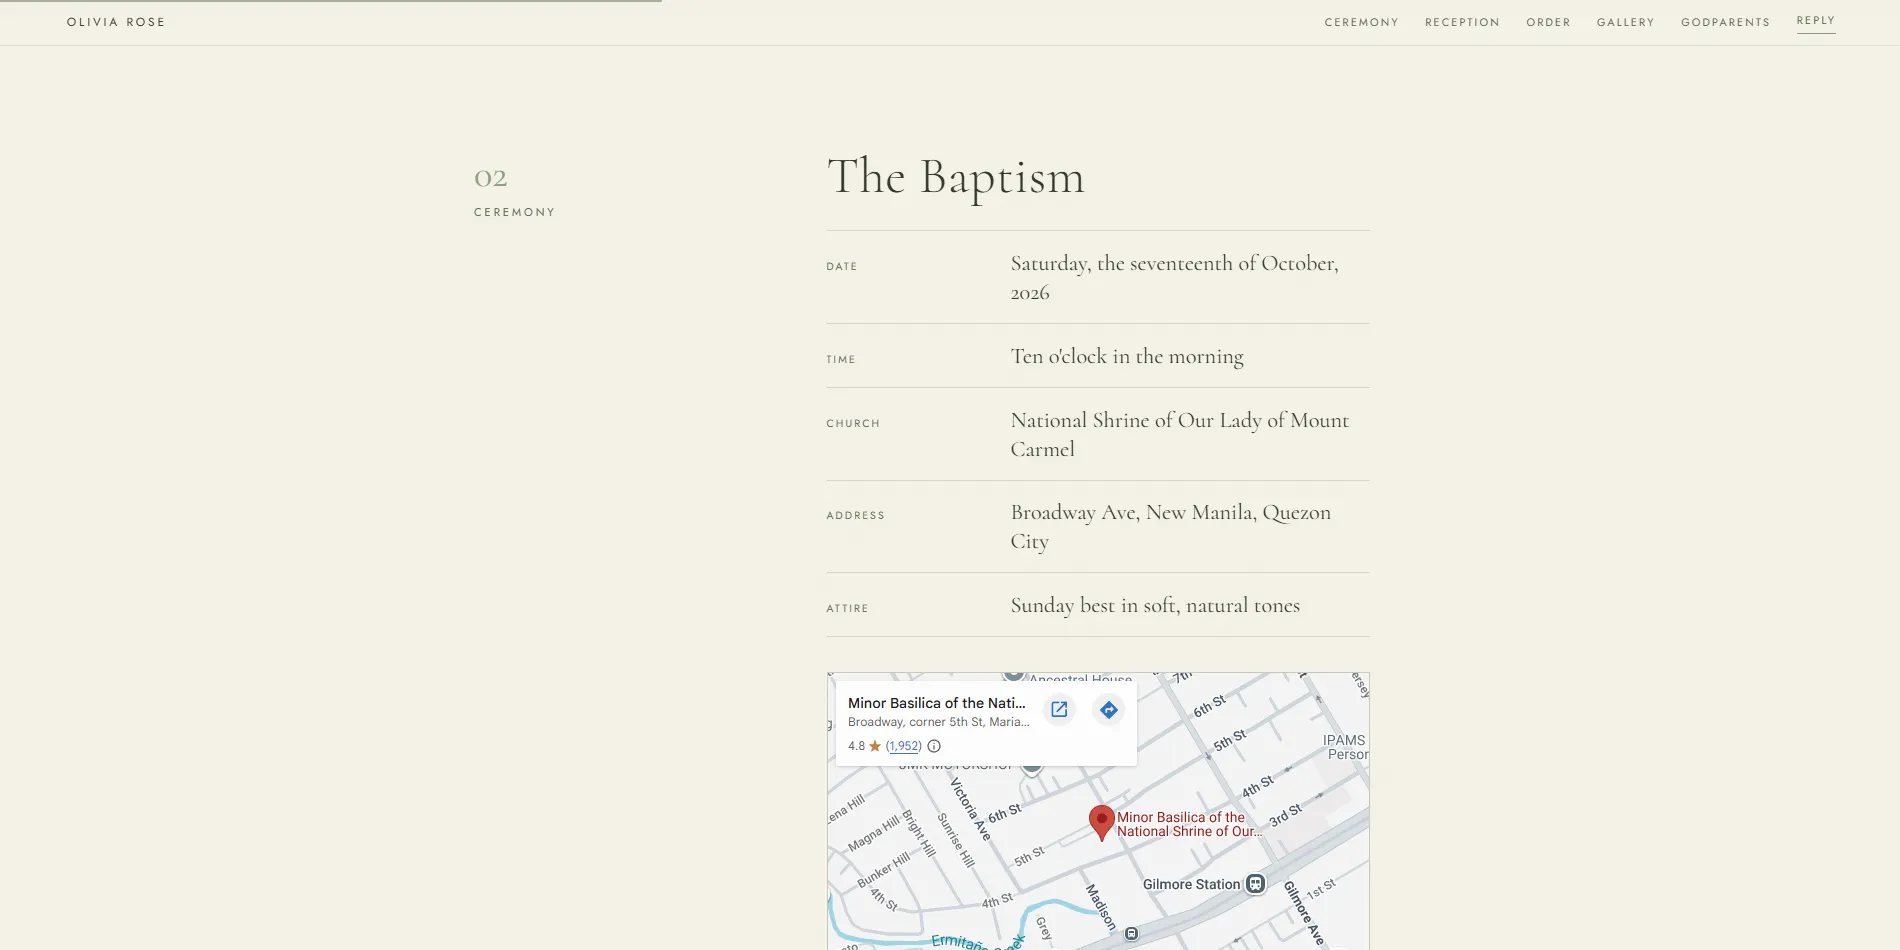Click the Minor Basilica label next to the pin
Image resolution: width=1900 pixels, height=950 pixels.
pos(1188,824)
